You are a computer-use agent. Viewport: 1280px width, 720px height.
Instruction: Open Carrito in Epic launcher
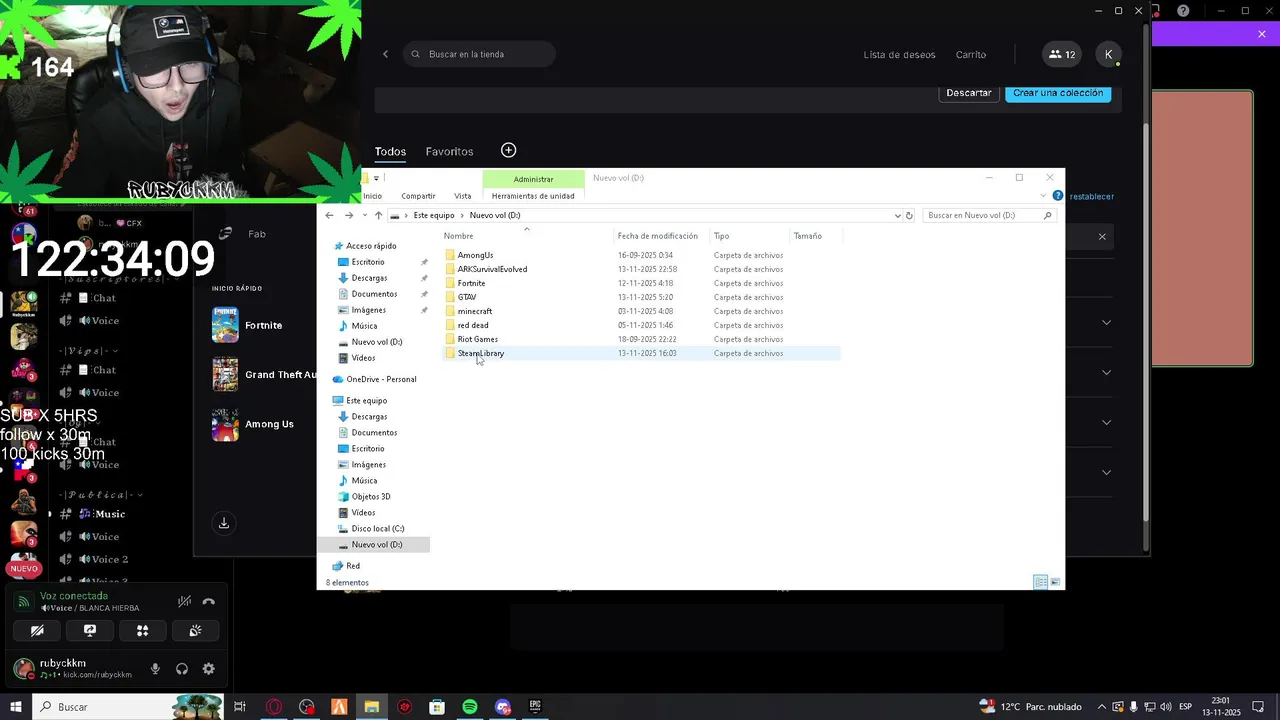click(971, 55)
